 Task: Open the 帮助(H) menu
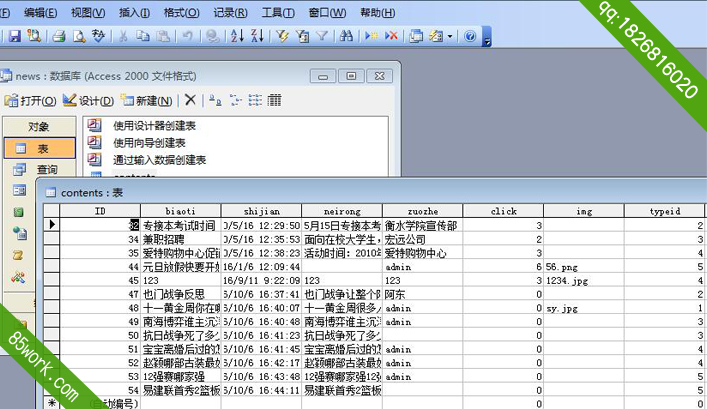coord(378,13)
